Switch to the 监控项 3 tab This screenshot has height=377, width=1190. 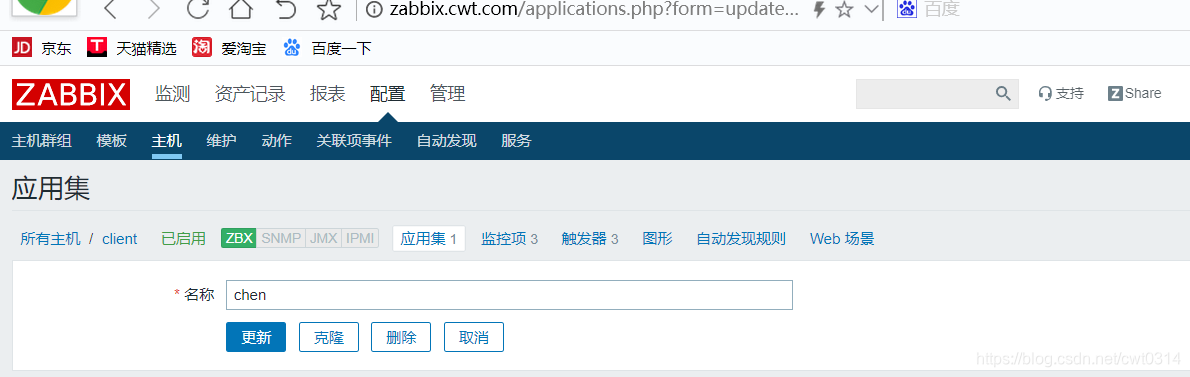pyautogui.click(x=509, y=239)
